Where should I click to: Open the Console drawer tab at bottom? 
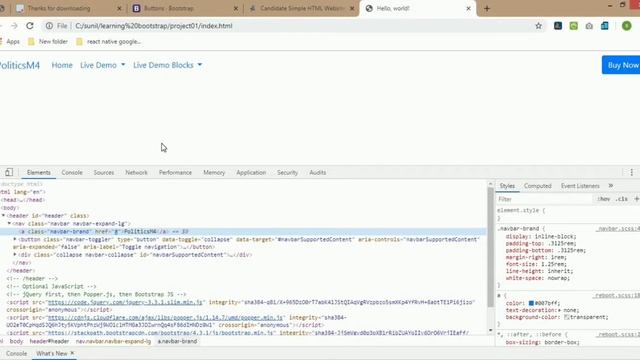click(x=16, y=353)
